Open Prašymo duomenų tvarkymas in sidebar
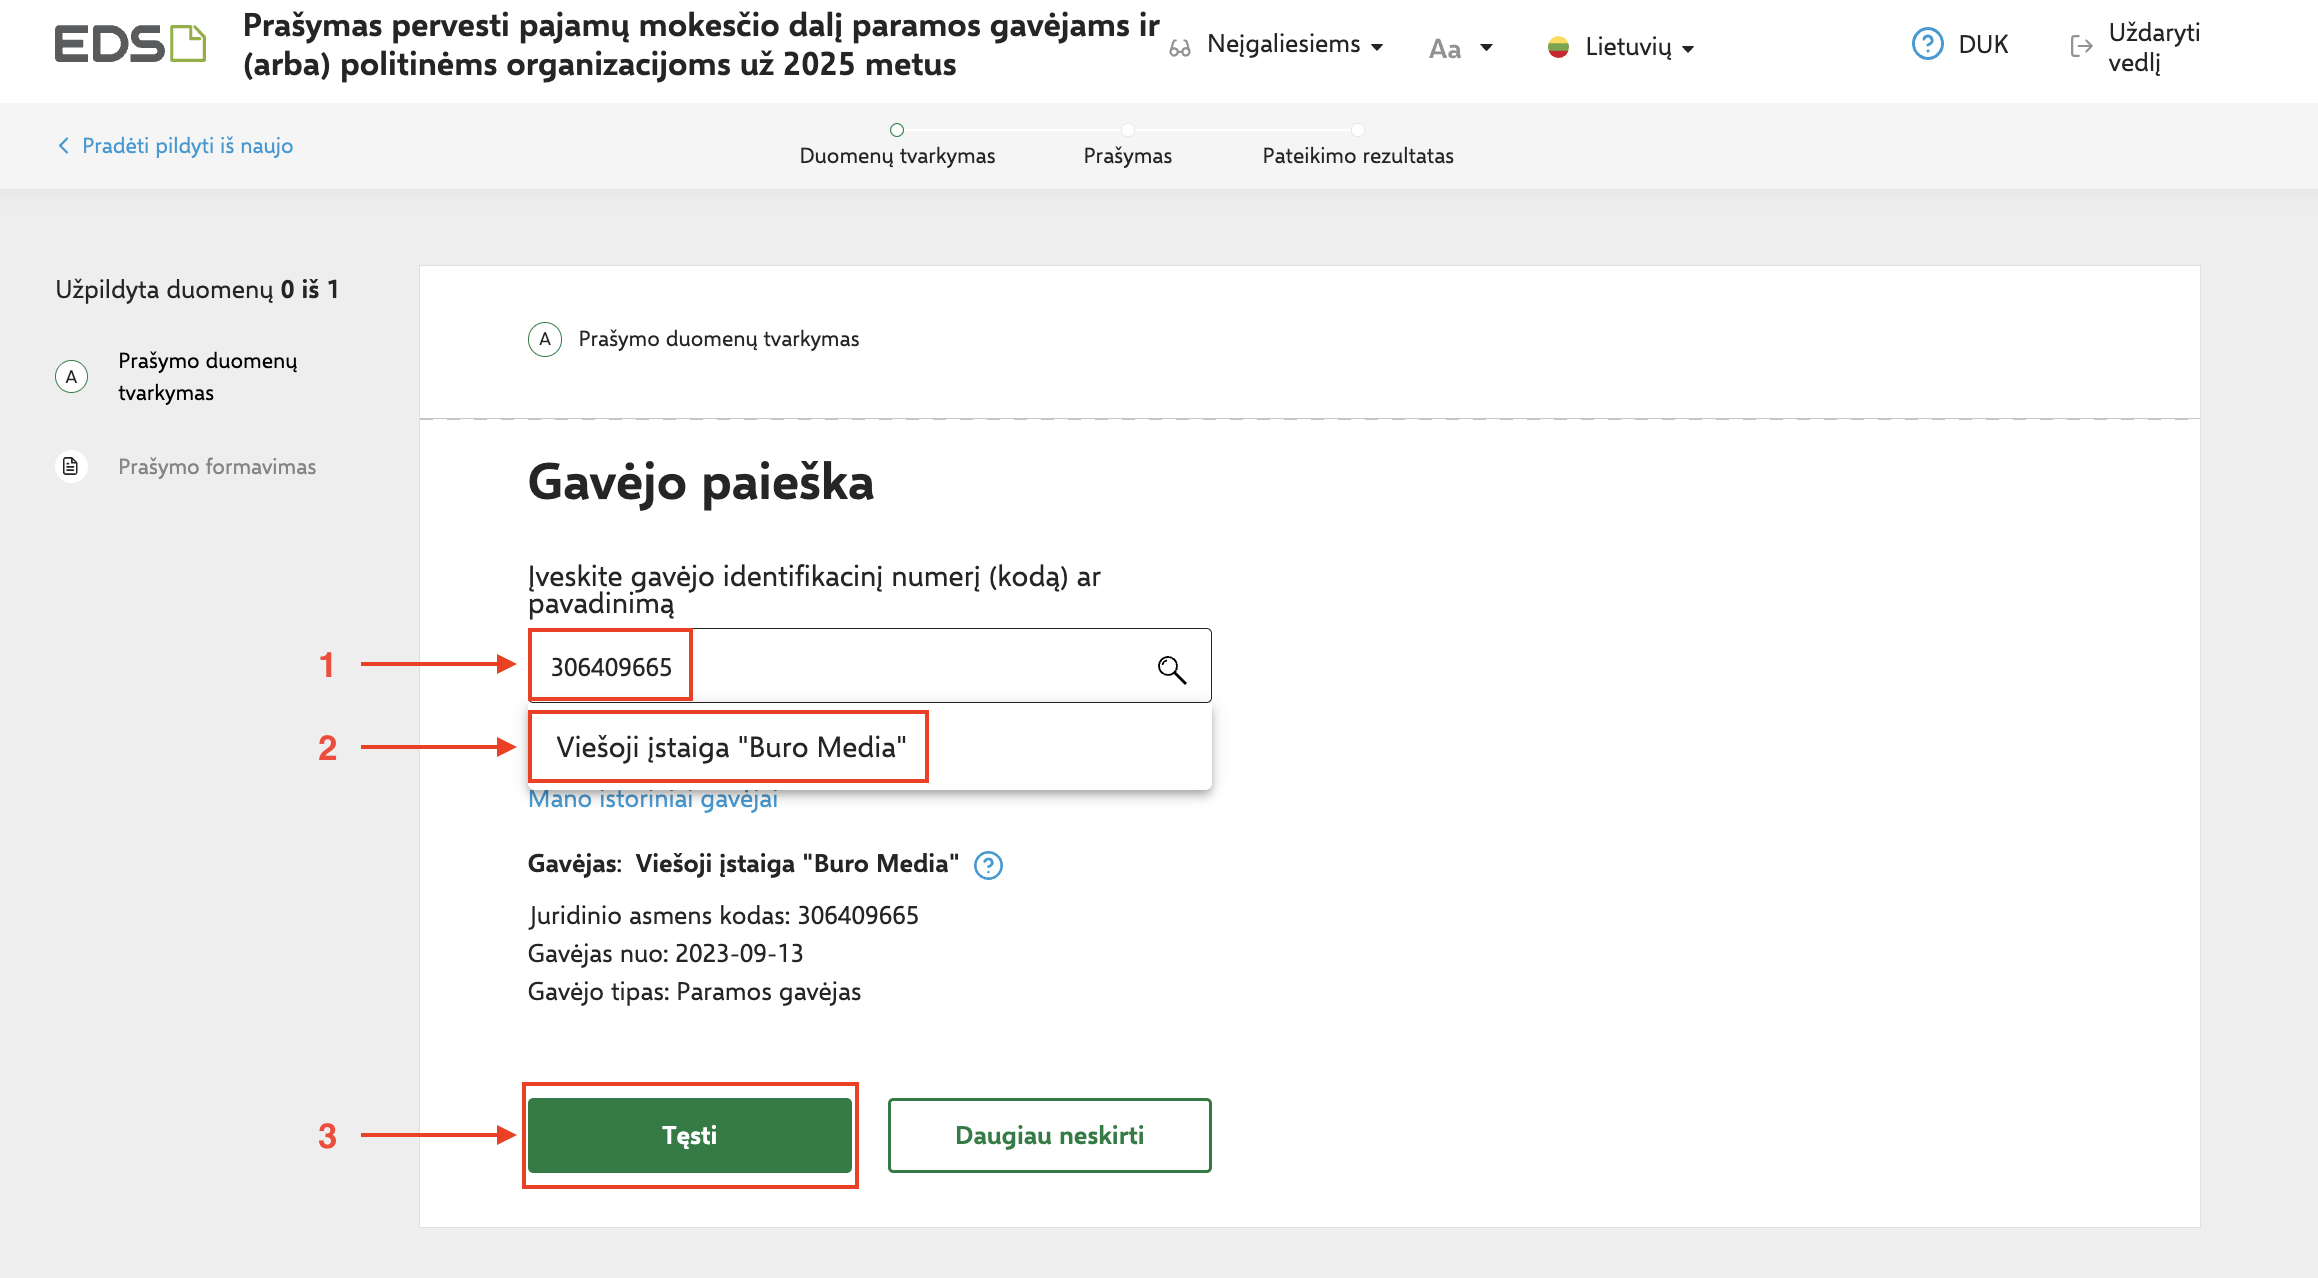This screenshot has width=2318, height=1278. pyautogui.click(x=208, y=377)
